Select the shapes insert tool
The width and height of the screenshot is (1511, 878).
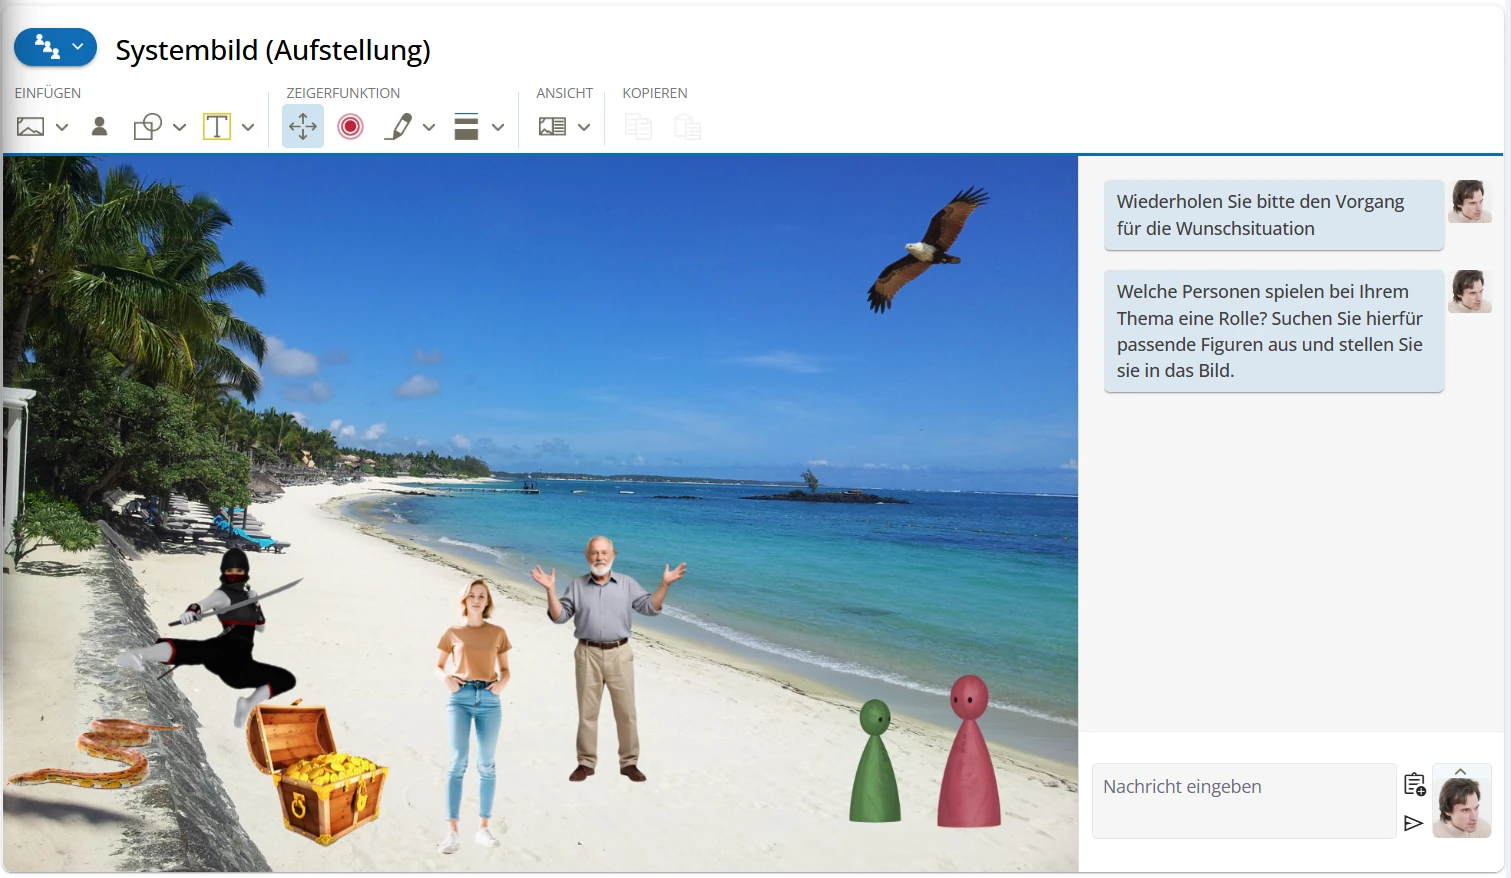147,127
